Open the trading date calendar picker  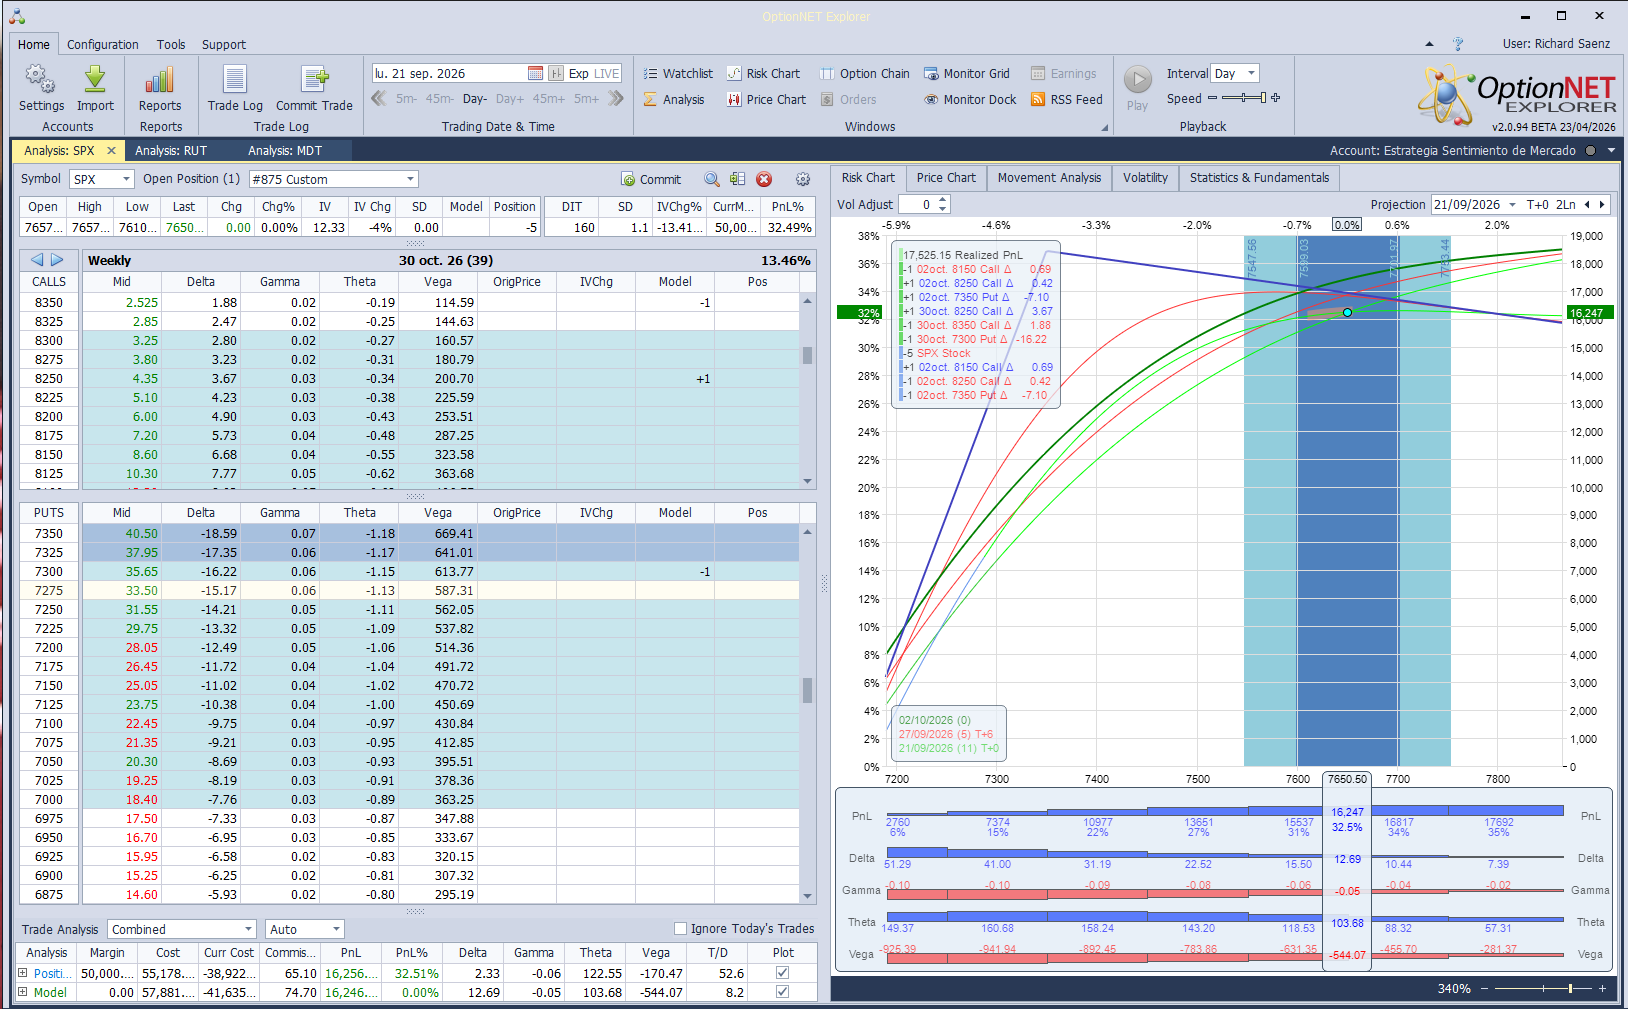tap(535, 73)
